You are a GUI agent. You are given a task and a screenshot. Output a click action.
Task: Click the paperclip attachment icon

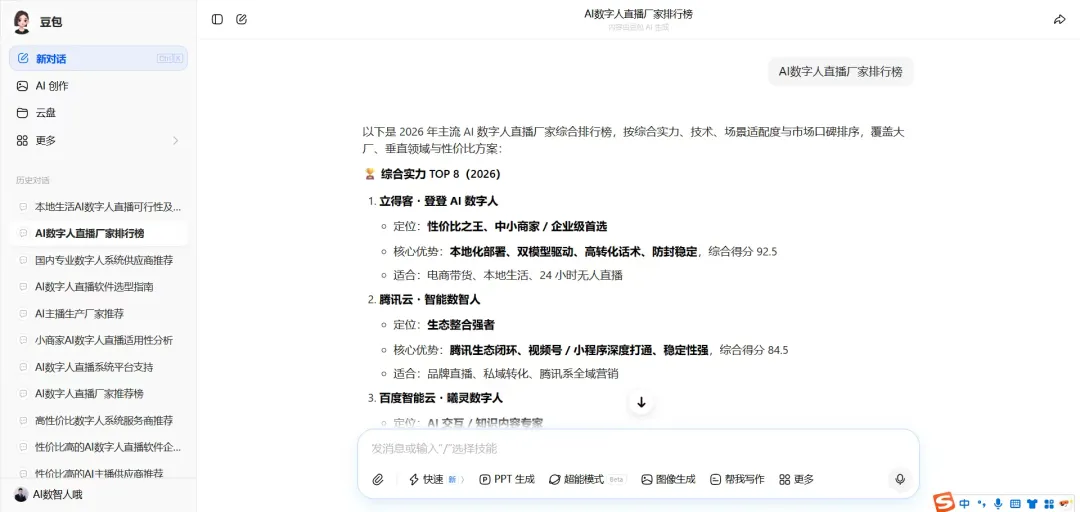pyautogui.click(x=377, y=480)
